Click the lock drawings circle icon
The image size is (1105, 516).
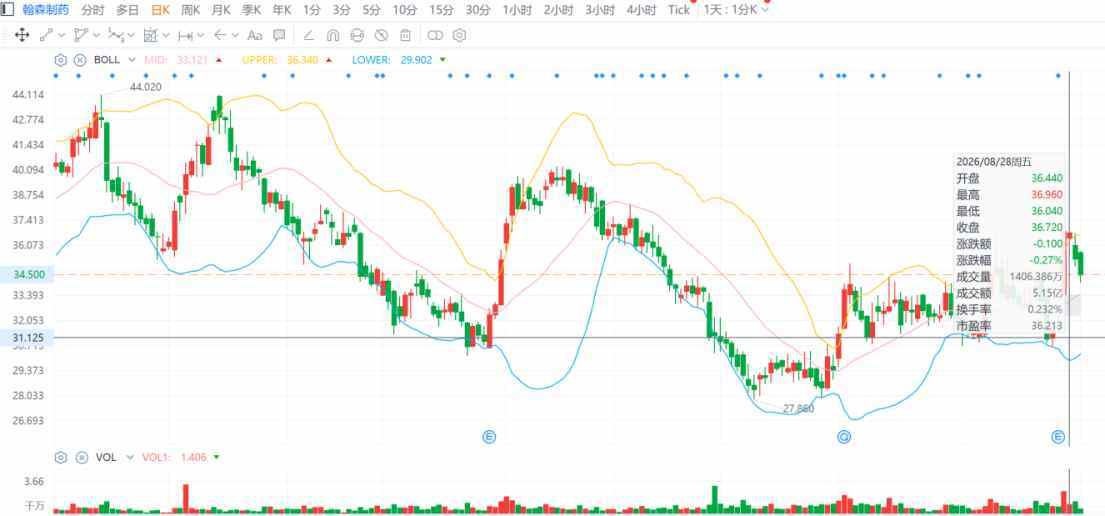(x=357, y=35)
